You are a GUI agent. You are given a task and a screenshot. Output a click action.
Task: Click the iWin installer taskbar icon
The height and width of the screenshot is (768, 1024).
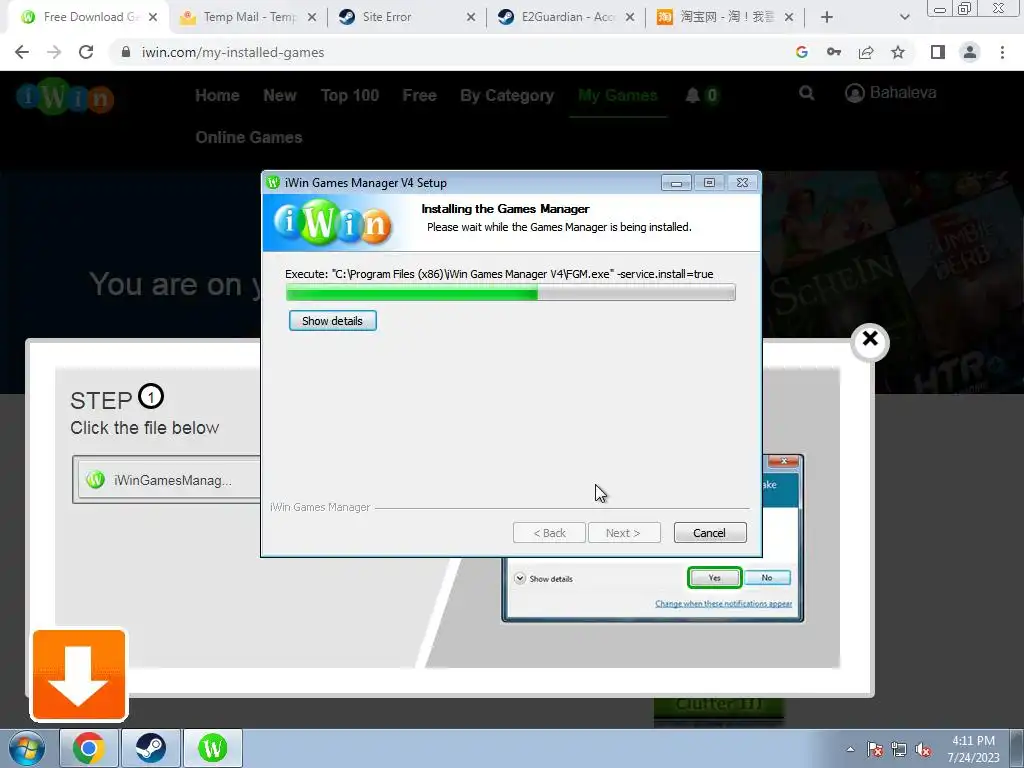coord(213,748)
